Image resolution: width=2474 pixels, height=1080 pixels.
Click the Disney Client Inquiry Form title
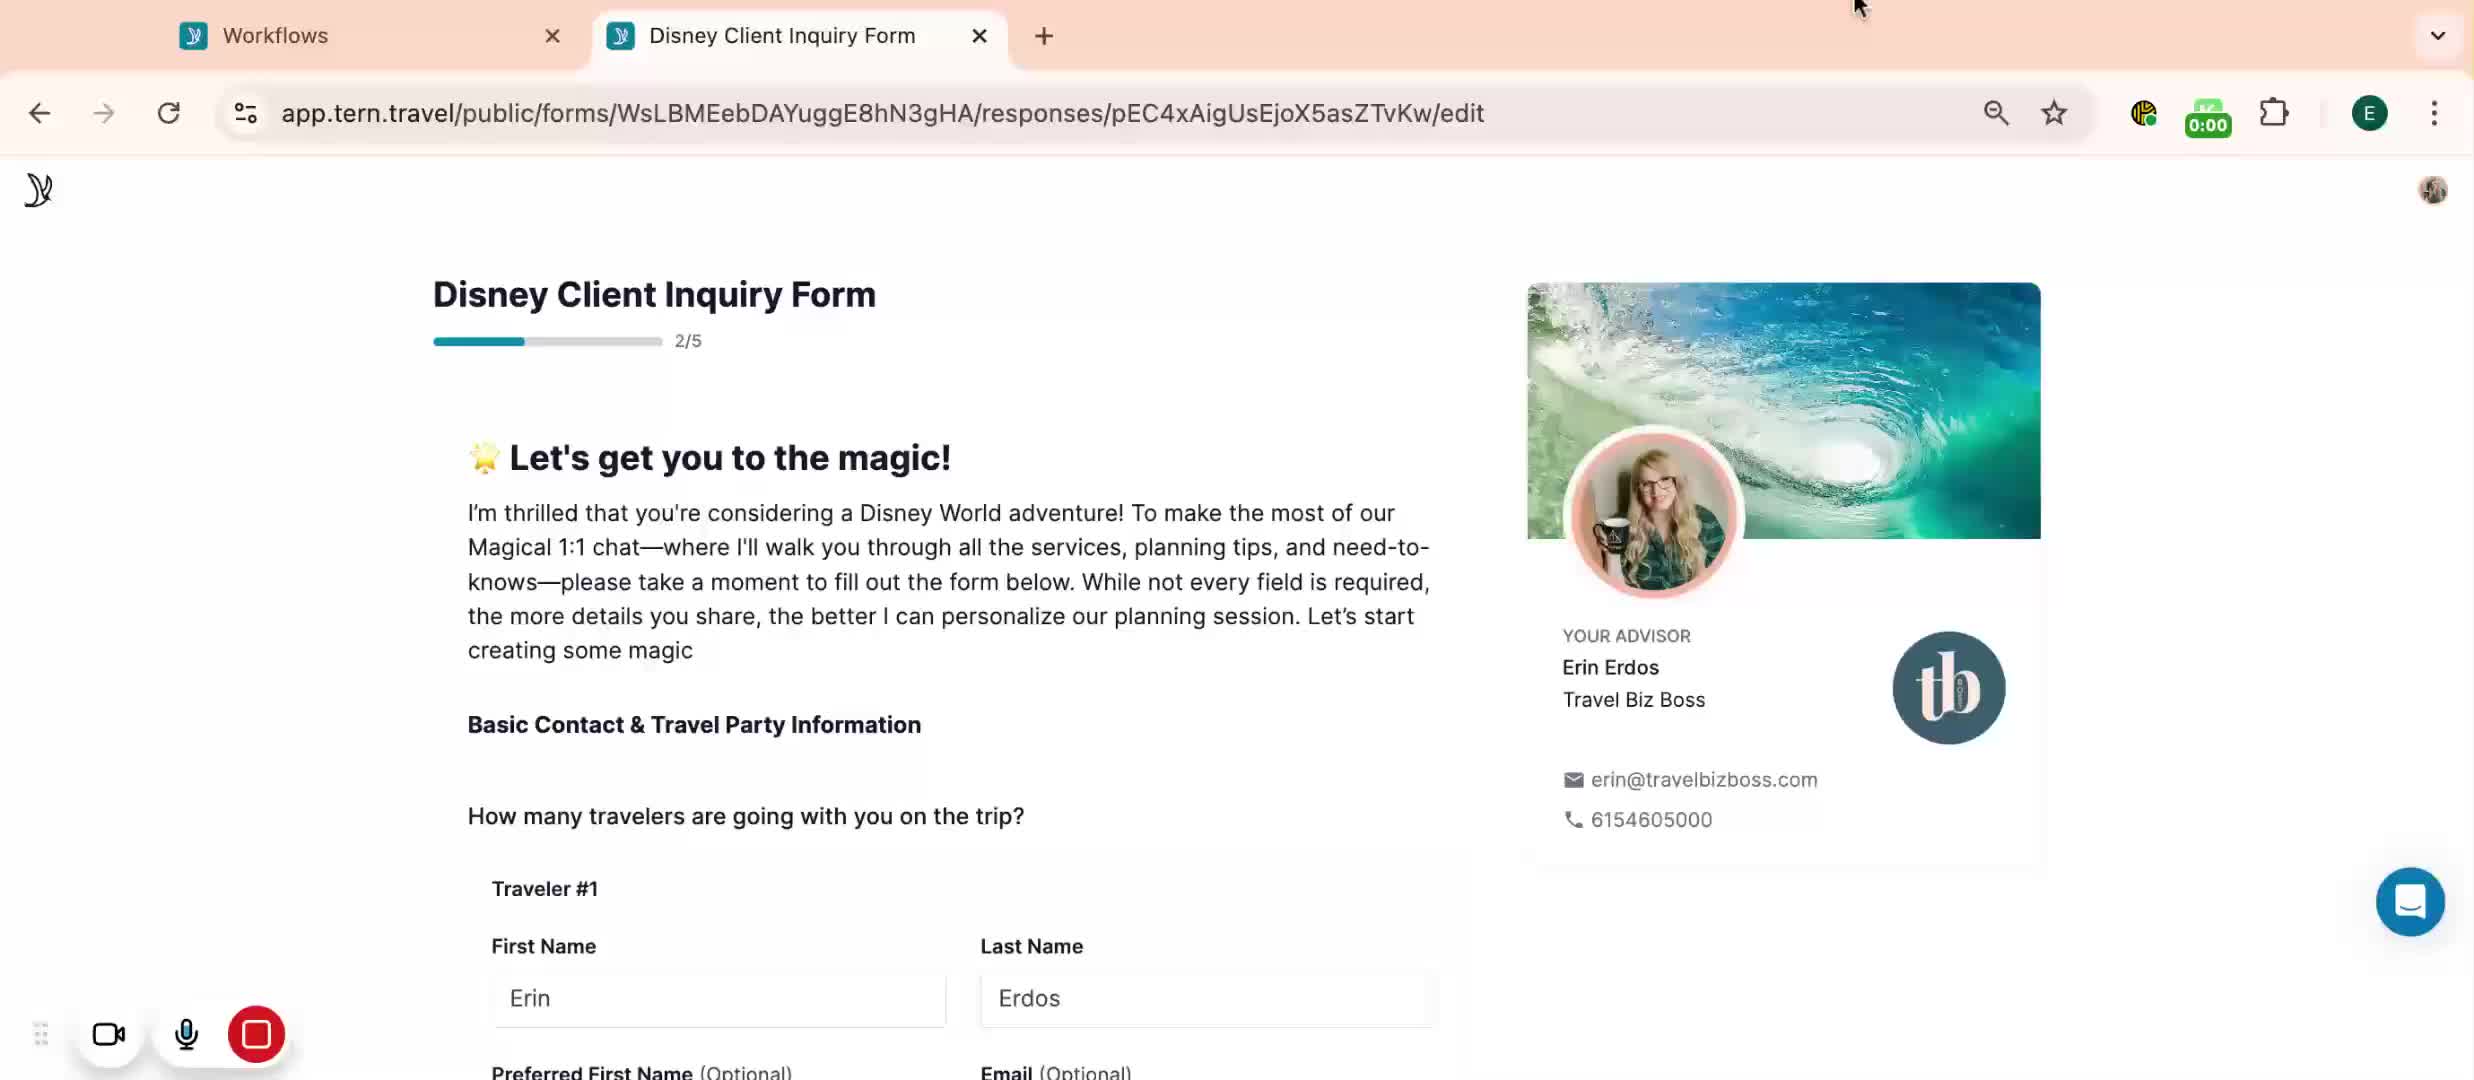[x=654, y=295]
